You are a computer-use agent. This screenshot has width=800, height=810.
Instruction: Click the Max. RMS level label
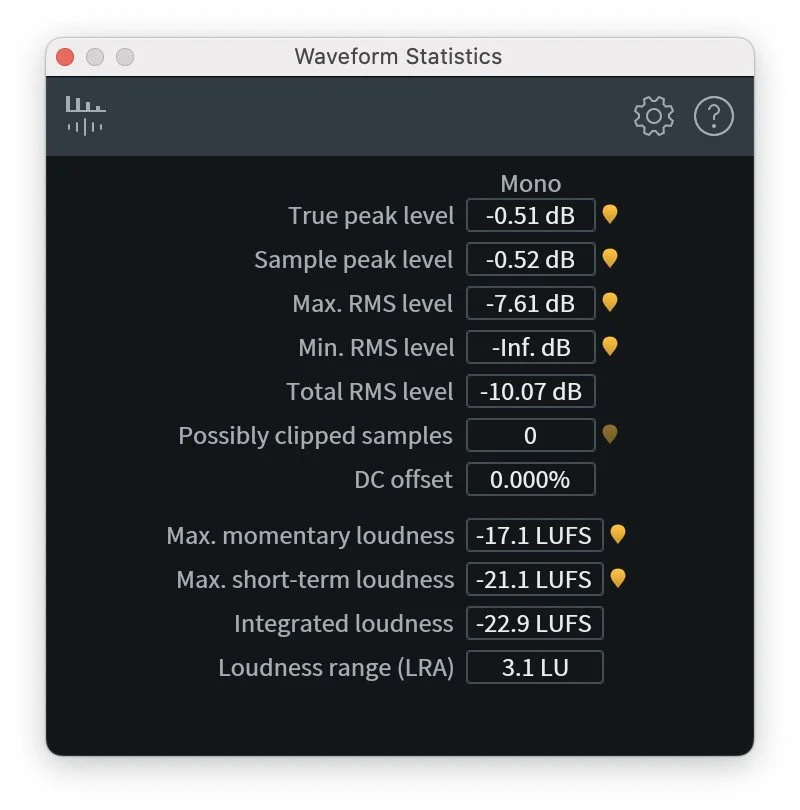point(372,303)
